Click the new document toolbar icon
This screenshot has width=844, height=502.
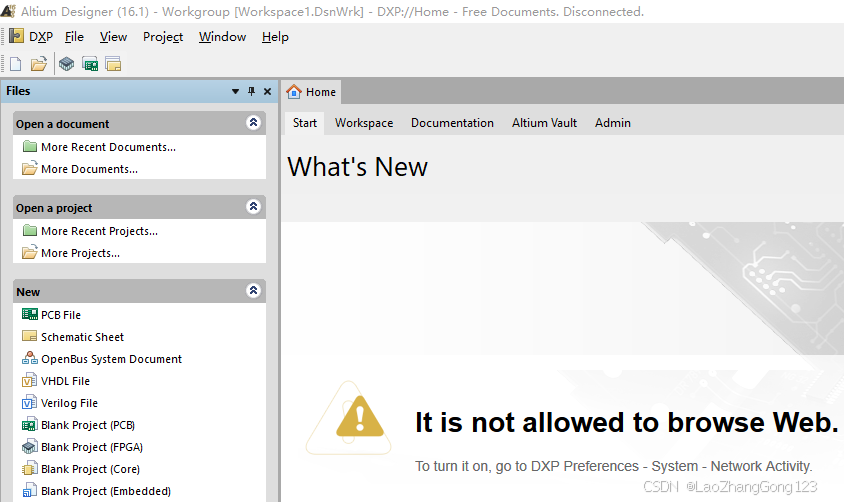pos(16,64)
